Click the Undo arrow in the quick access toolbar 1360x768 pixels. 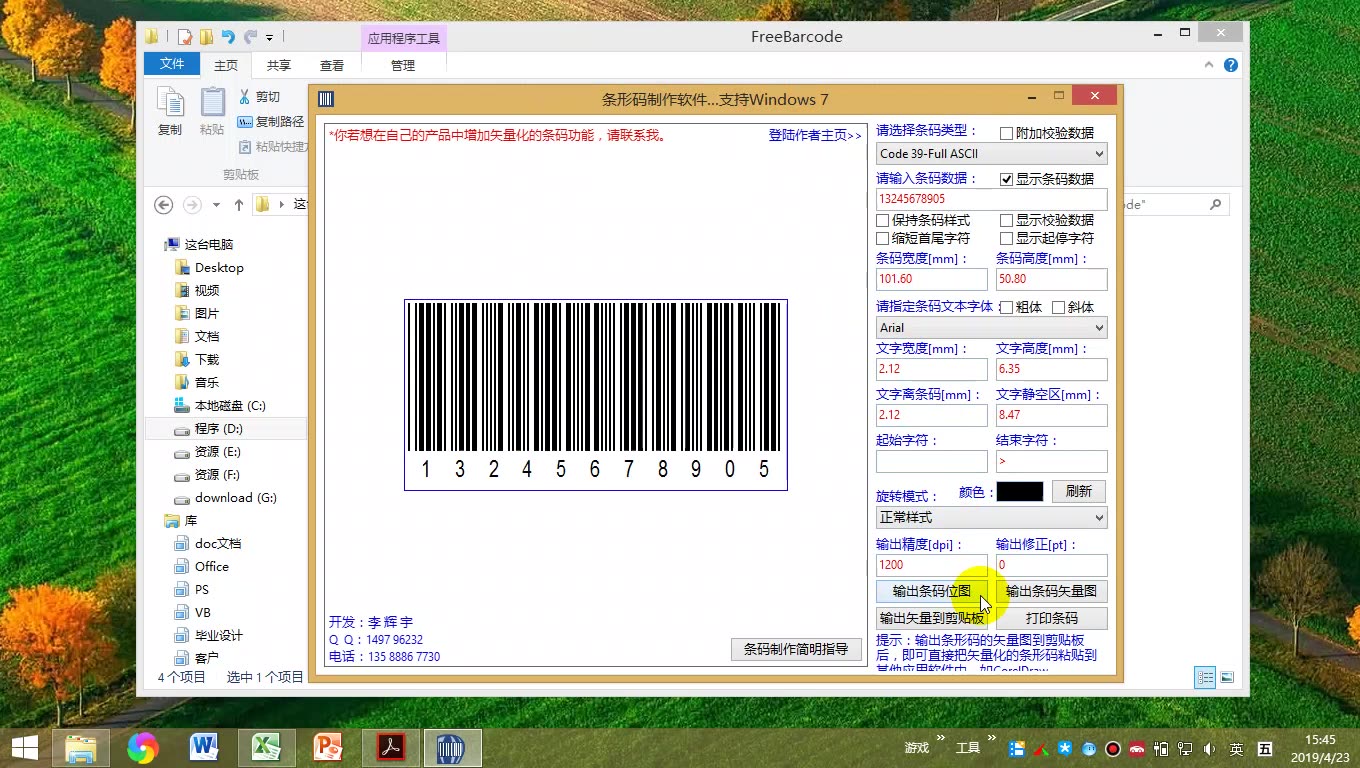click(228, 37)
